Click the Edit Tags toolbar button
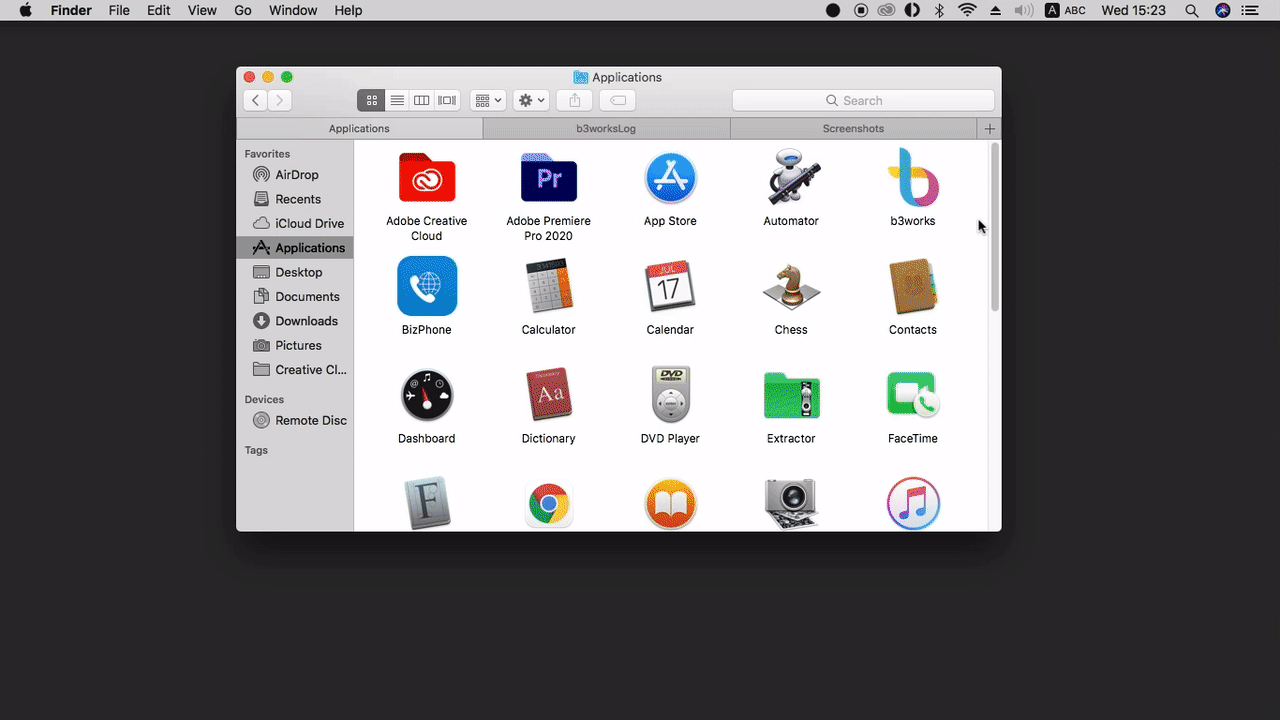This screenshot has height=720, width=1280. 618,100
